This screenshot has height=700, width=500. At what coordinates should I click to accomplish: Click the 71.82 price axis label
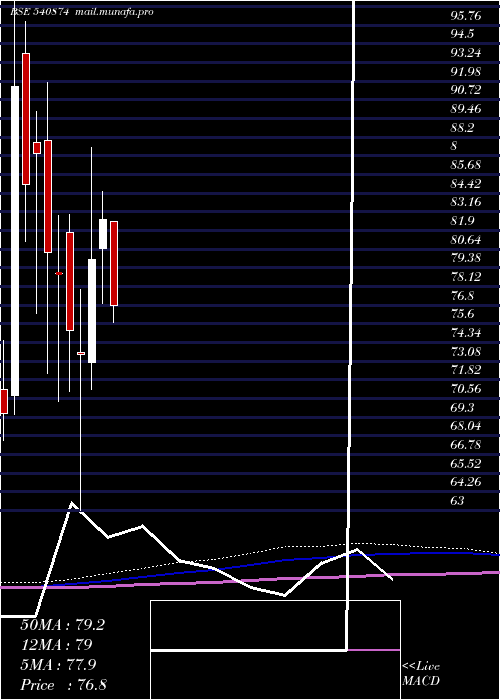(466, 370)
